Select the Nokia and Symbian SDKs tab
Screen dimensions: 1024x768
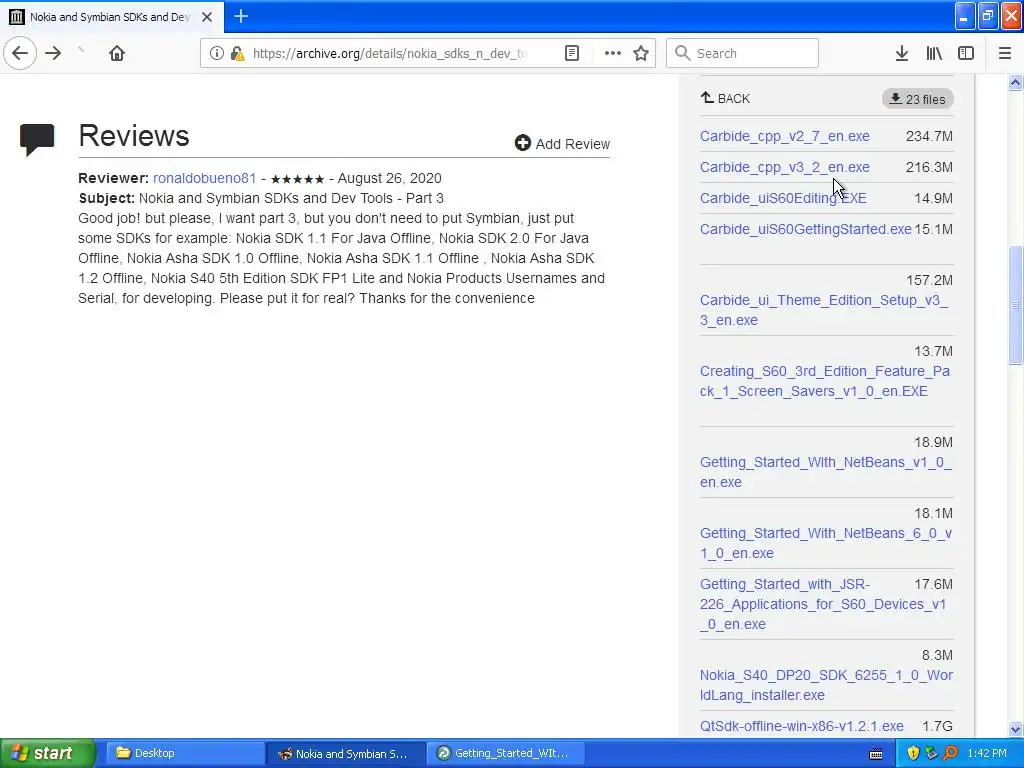tap(112, 17)
